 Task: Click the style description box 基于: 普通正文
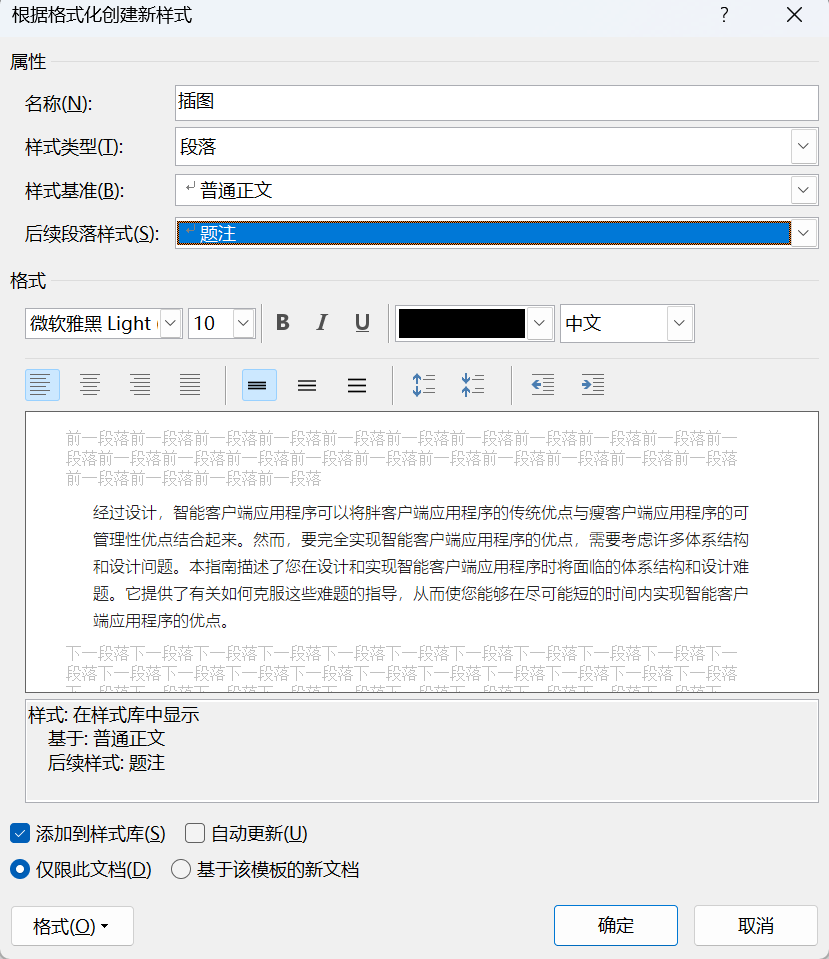422,751
